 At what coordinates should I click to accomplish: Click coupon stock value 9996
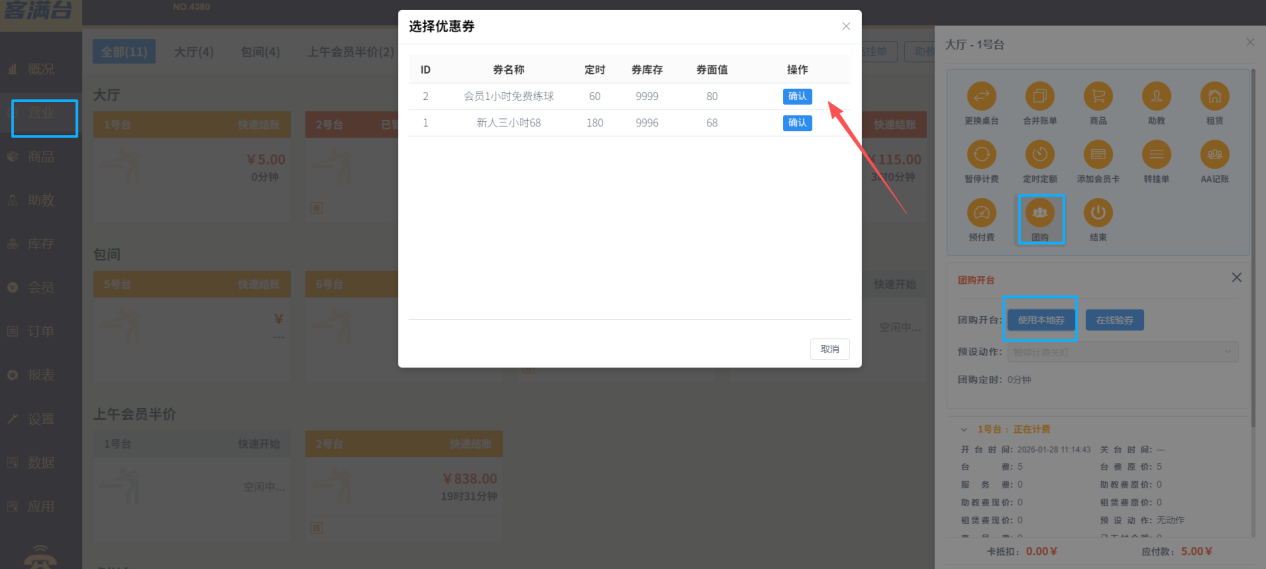point(647,123)
